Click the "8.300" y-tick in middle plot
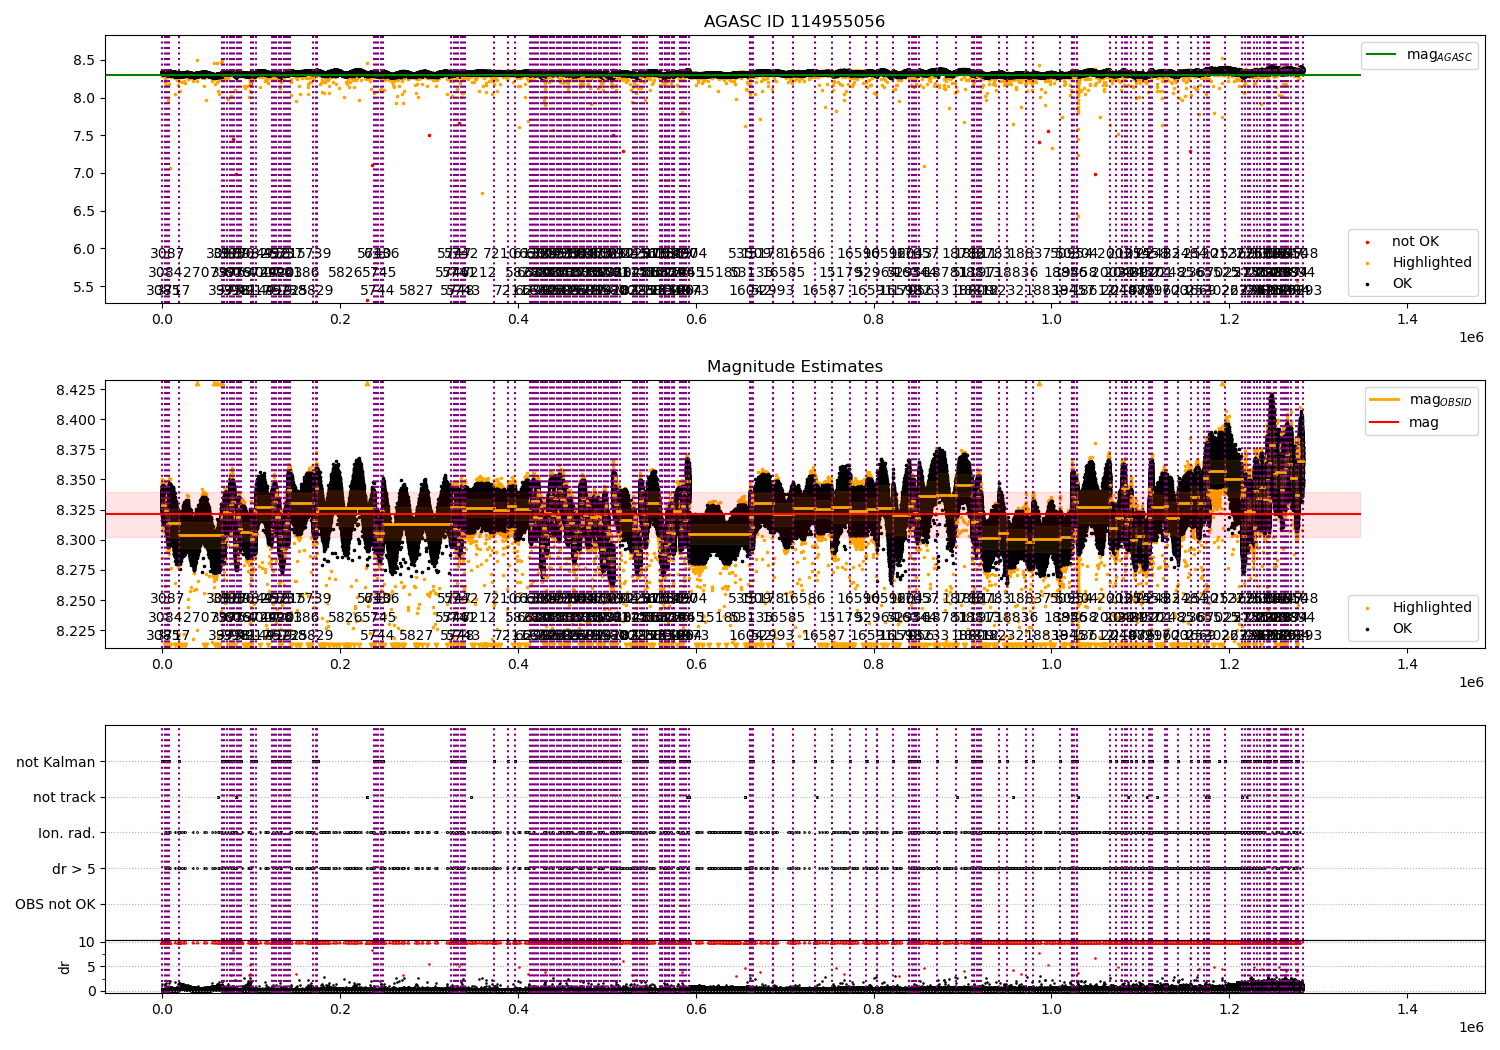The image size is (1500, 1050). pos(77,541)
